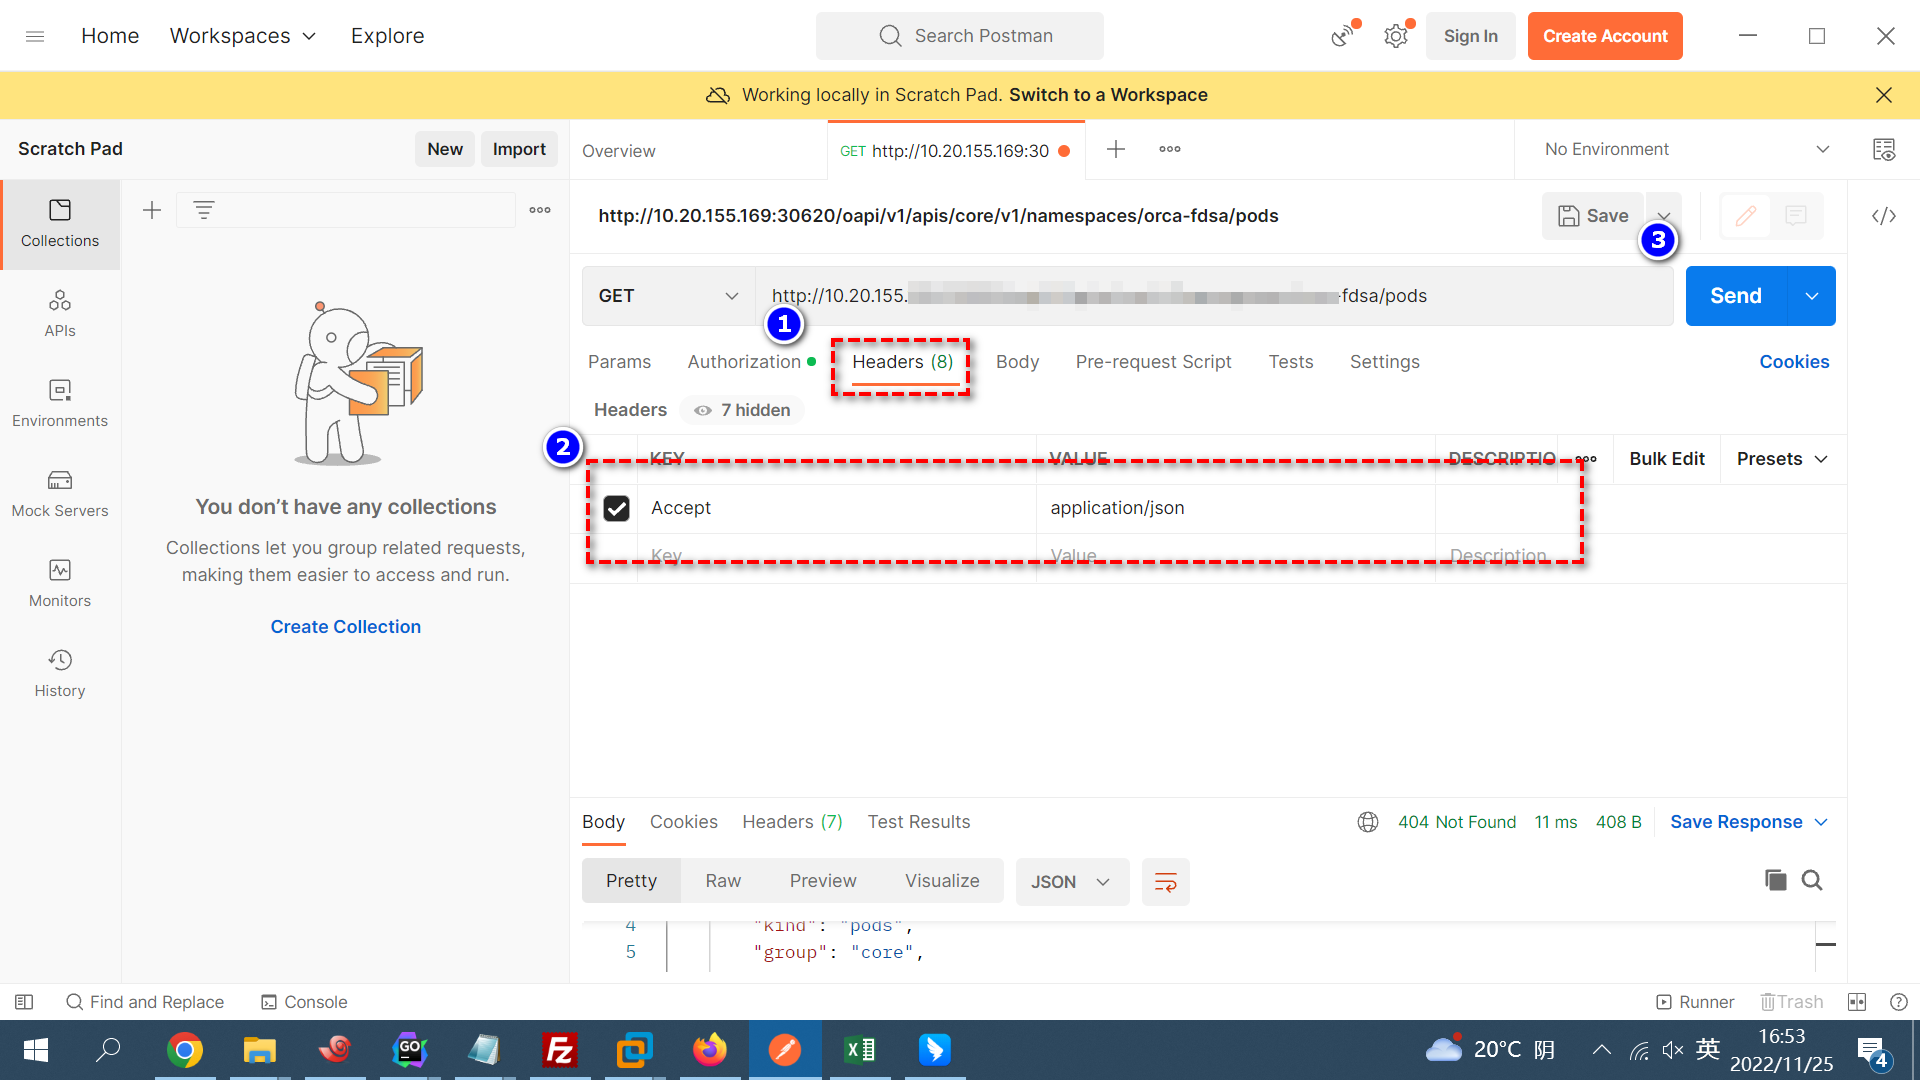This screenshot has width=1920, height=1080.
Task: Show the 7 hidden headers
Action: 743,410
